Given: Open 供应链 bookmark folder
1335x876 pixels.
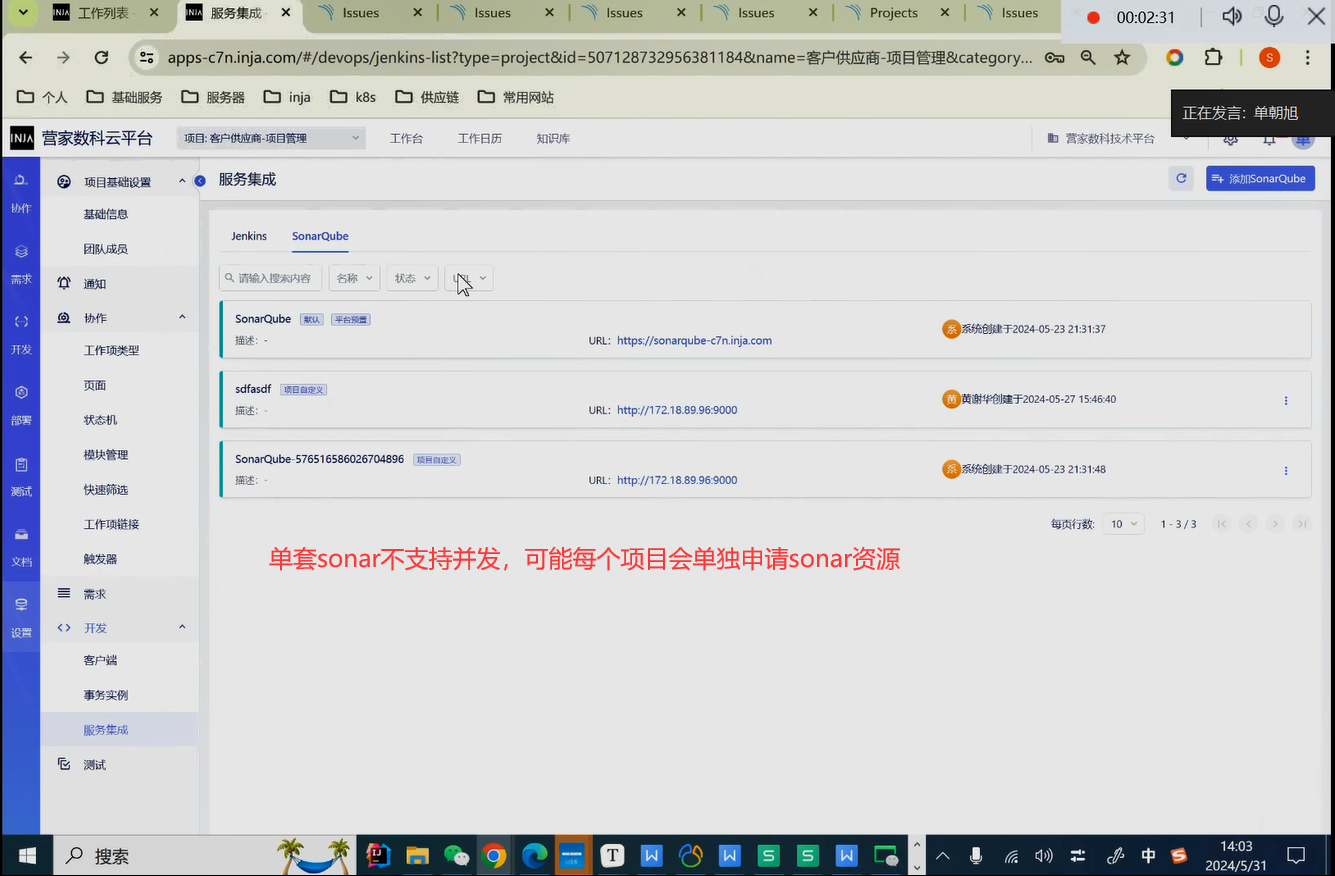Looking at the screenshot, I should pos(427,97).
